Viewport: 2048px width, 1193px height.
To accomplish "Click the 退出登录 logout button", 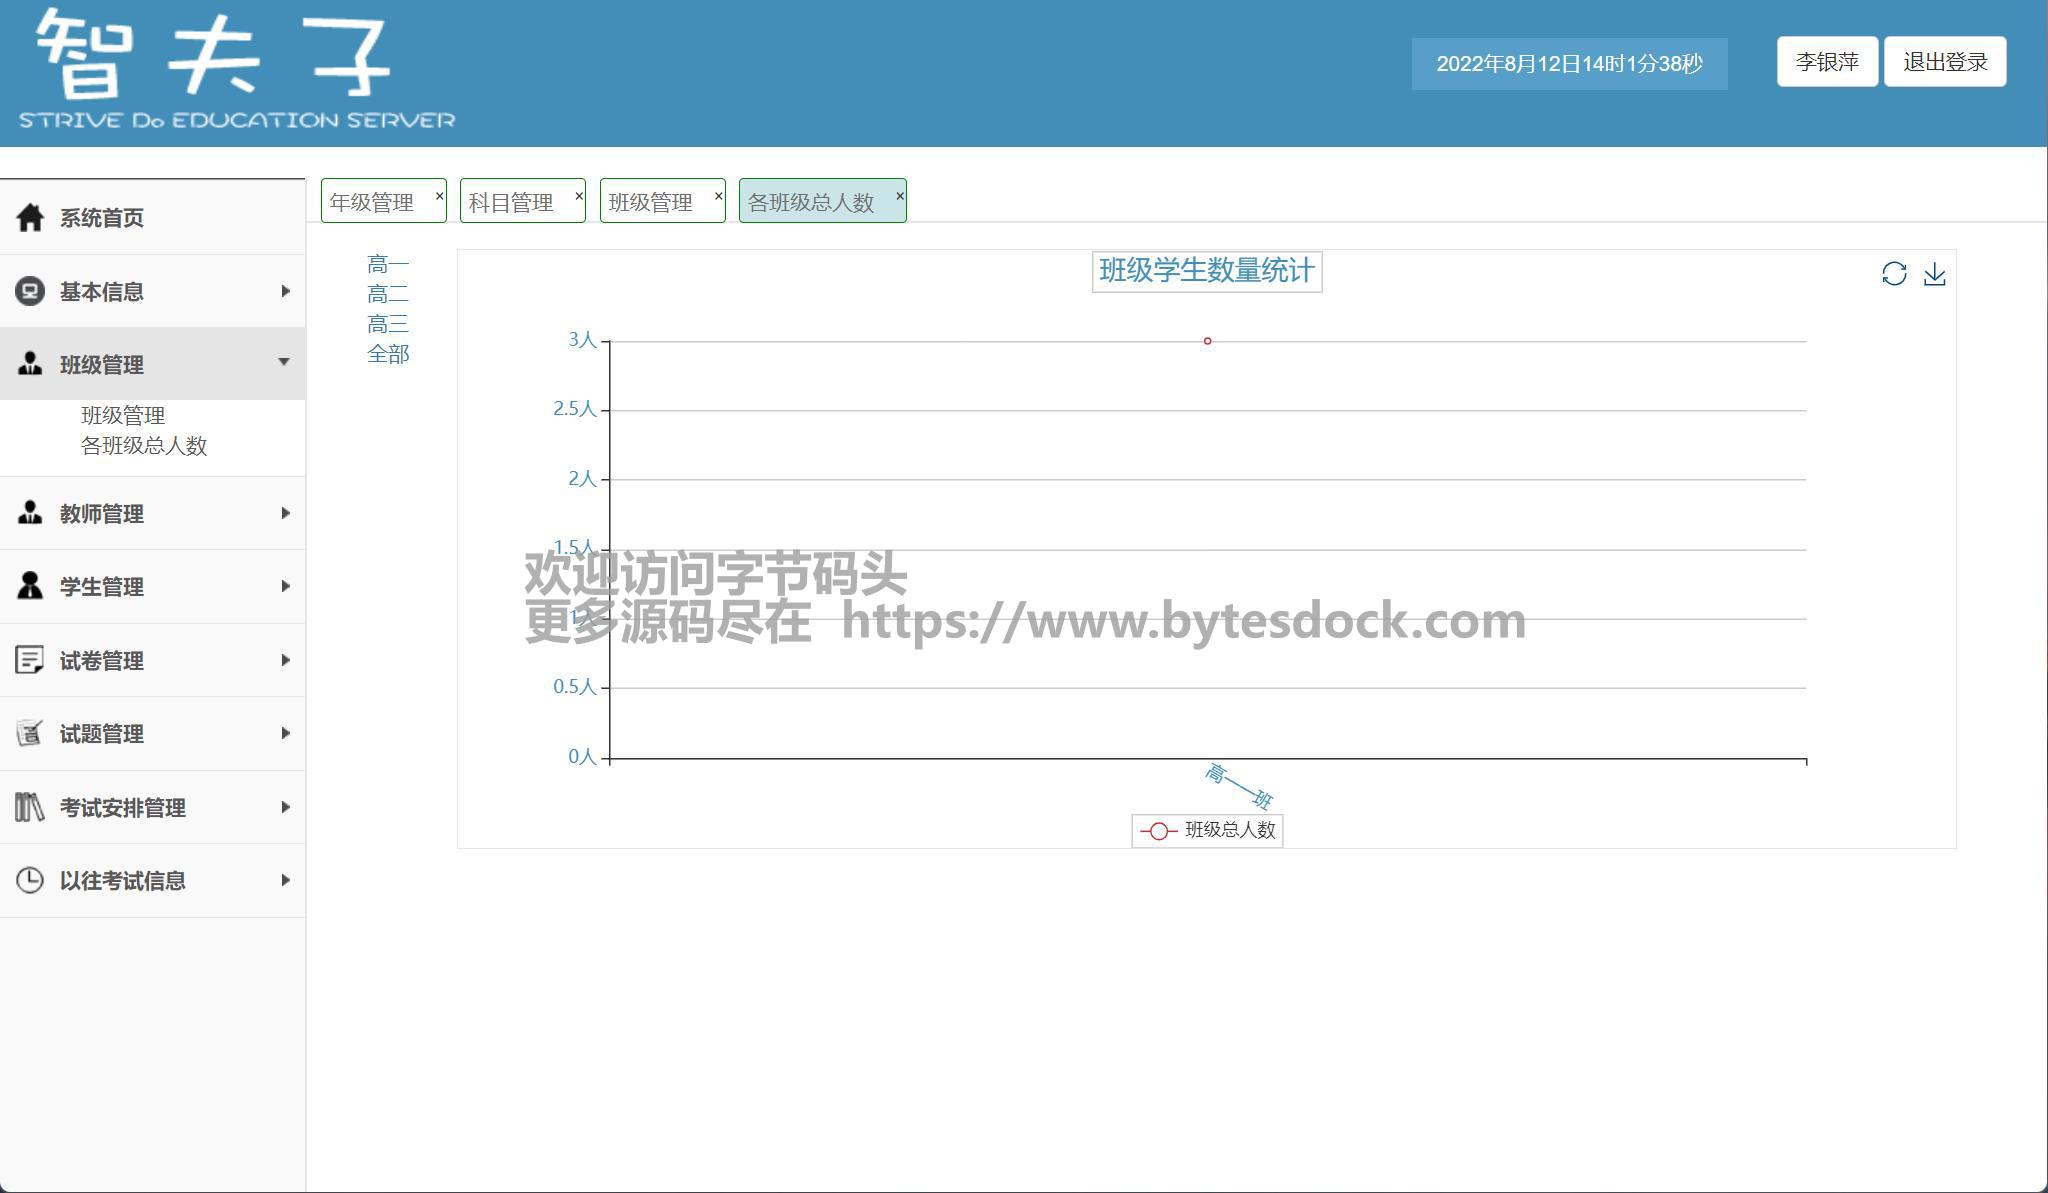I will point(1944,62).
